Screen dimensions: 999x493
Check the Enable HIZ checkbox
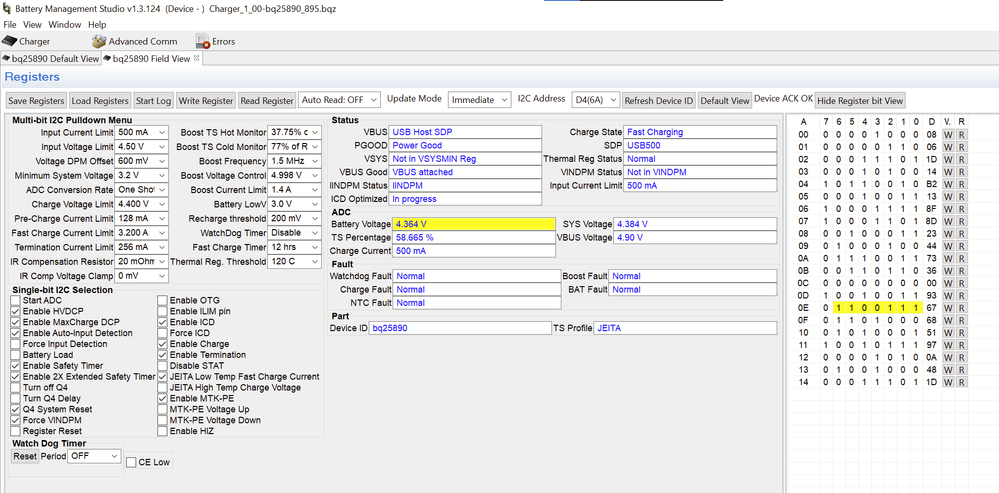[x=163, y=431]
